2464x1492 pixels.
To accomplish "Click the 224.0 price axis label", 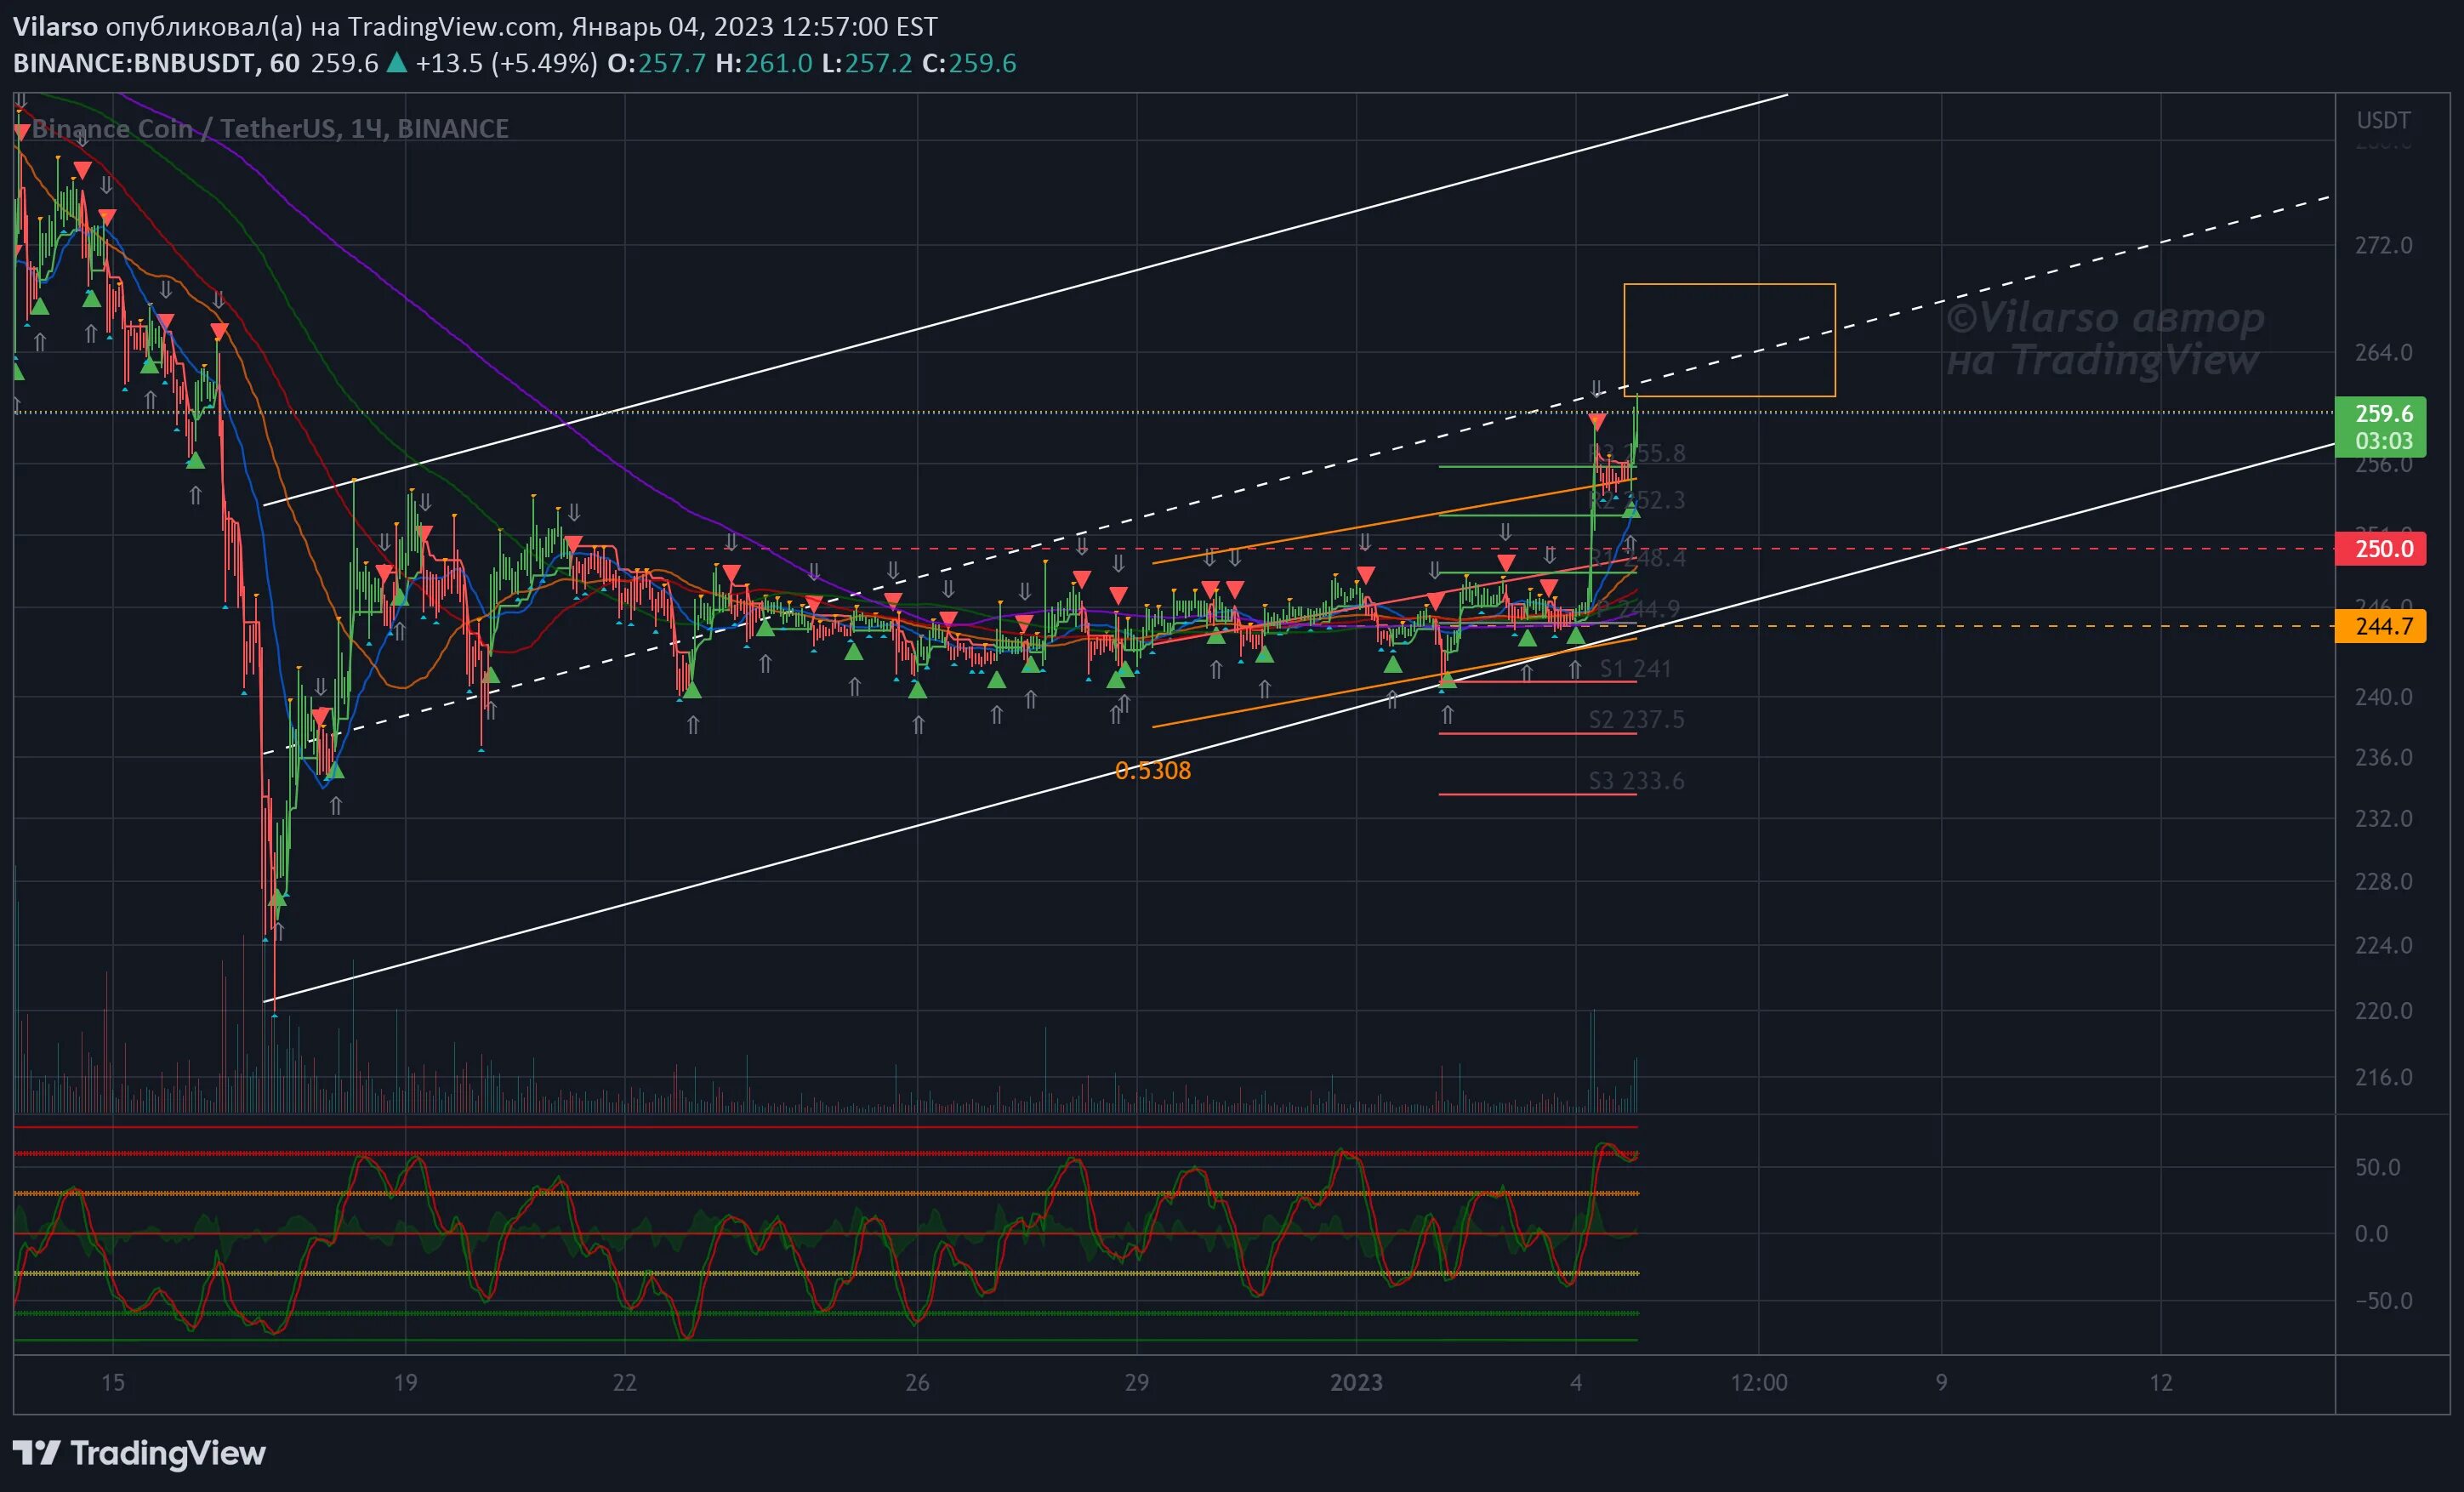I will pyautogui.click(x=2384, y=945).
